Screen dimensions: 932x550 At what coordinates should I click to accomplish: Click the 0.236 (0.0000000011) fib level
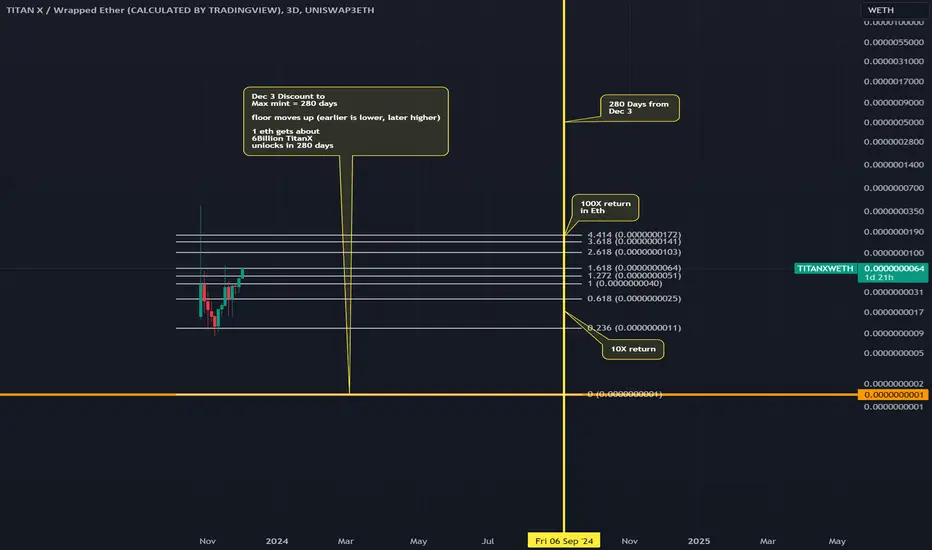[634, 328]
